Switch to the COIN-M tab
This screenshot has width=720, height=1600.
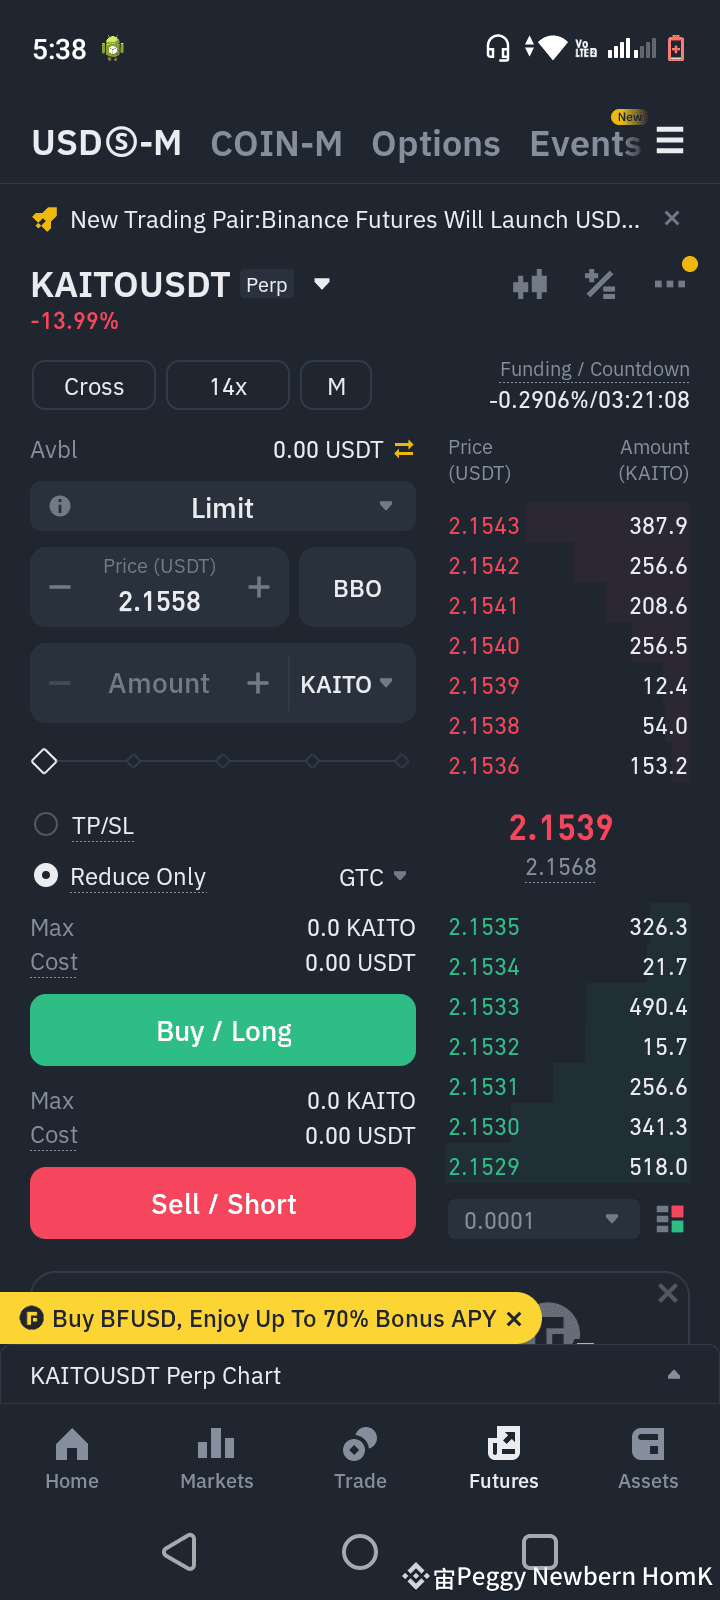point(277,144)
